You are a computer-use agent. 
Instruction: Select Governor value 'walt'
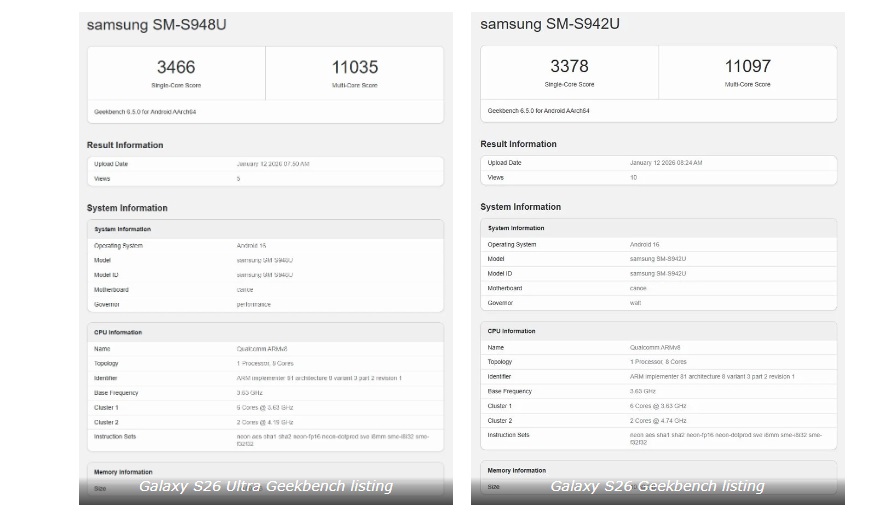tap(635, 303)
